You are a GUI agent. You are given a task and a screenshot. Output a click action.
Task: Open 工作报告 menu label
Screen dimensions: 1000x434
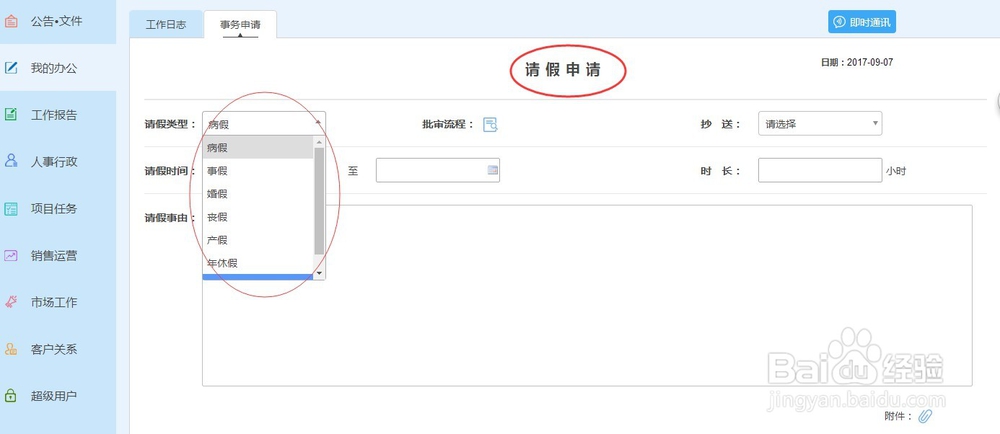point(54,115)
